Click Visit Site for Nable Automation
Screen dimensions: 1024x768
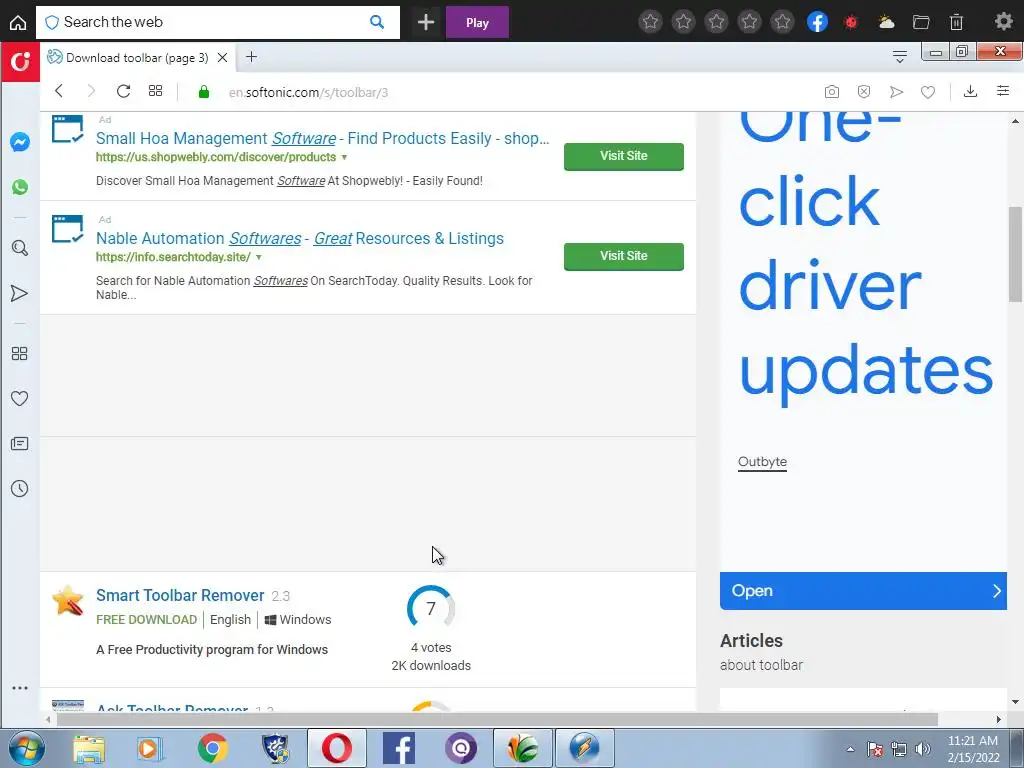click(x=624, y=256)
